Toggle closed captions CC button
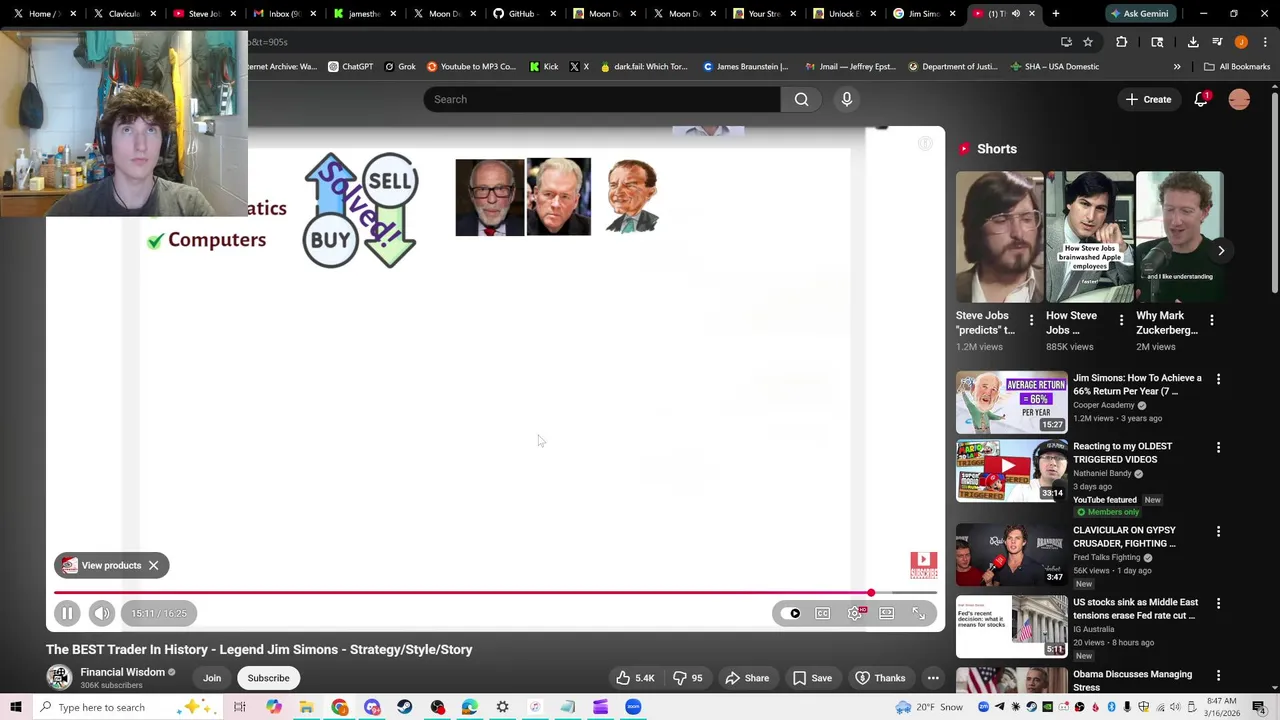 (x=822, y=613)
